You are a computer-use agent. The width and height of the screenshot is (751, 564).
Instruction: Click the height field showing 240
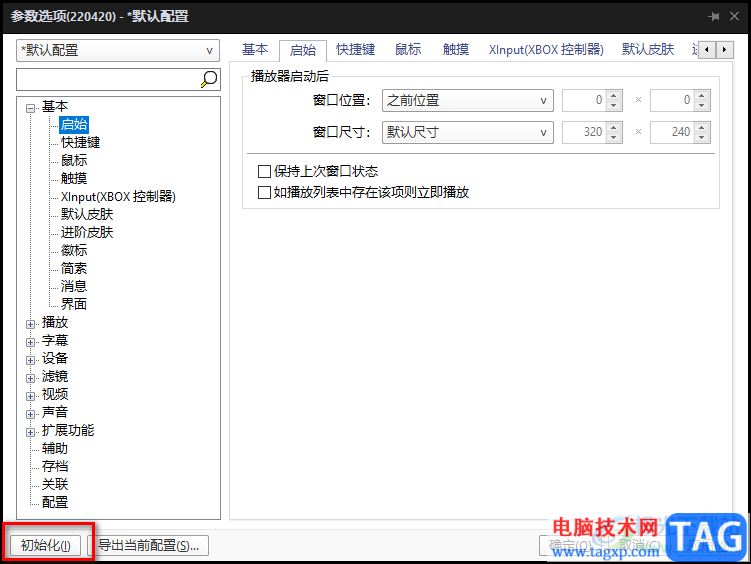[672, 133]
